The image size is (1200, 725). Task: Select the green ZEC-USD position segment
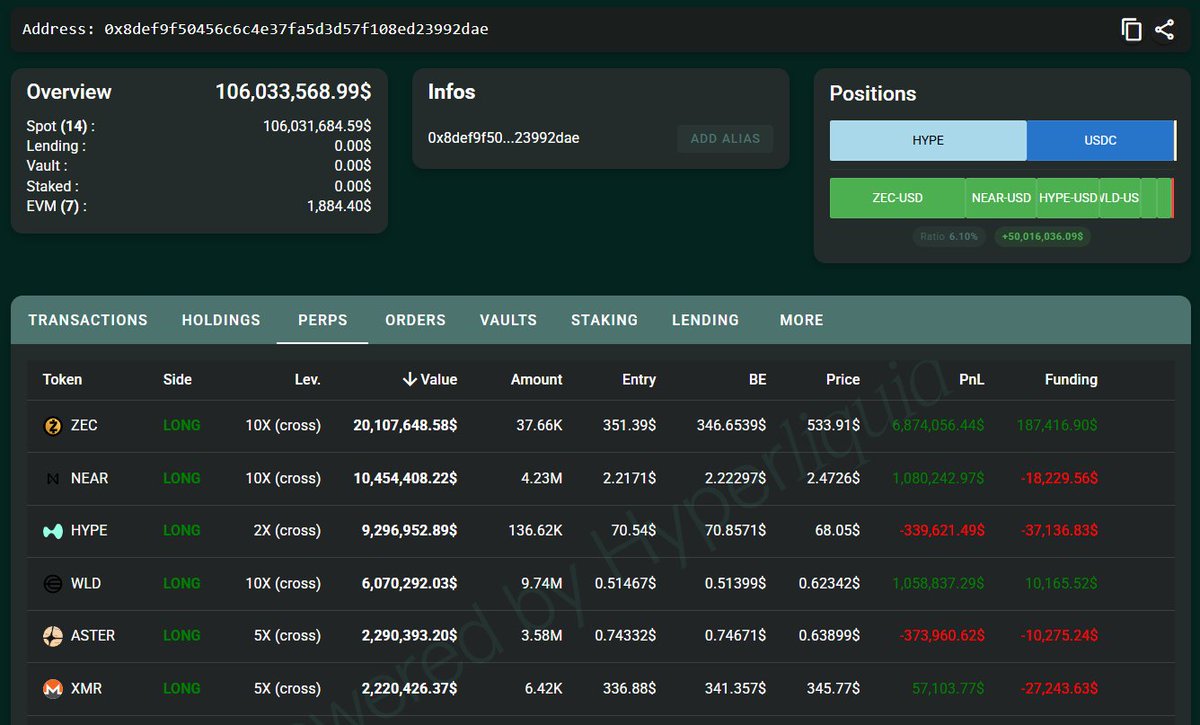[x=897, y=198]
